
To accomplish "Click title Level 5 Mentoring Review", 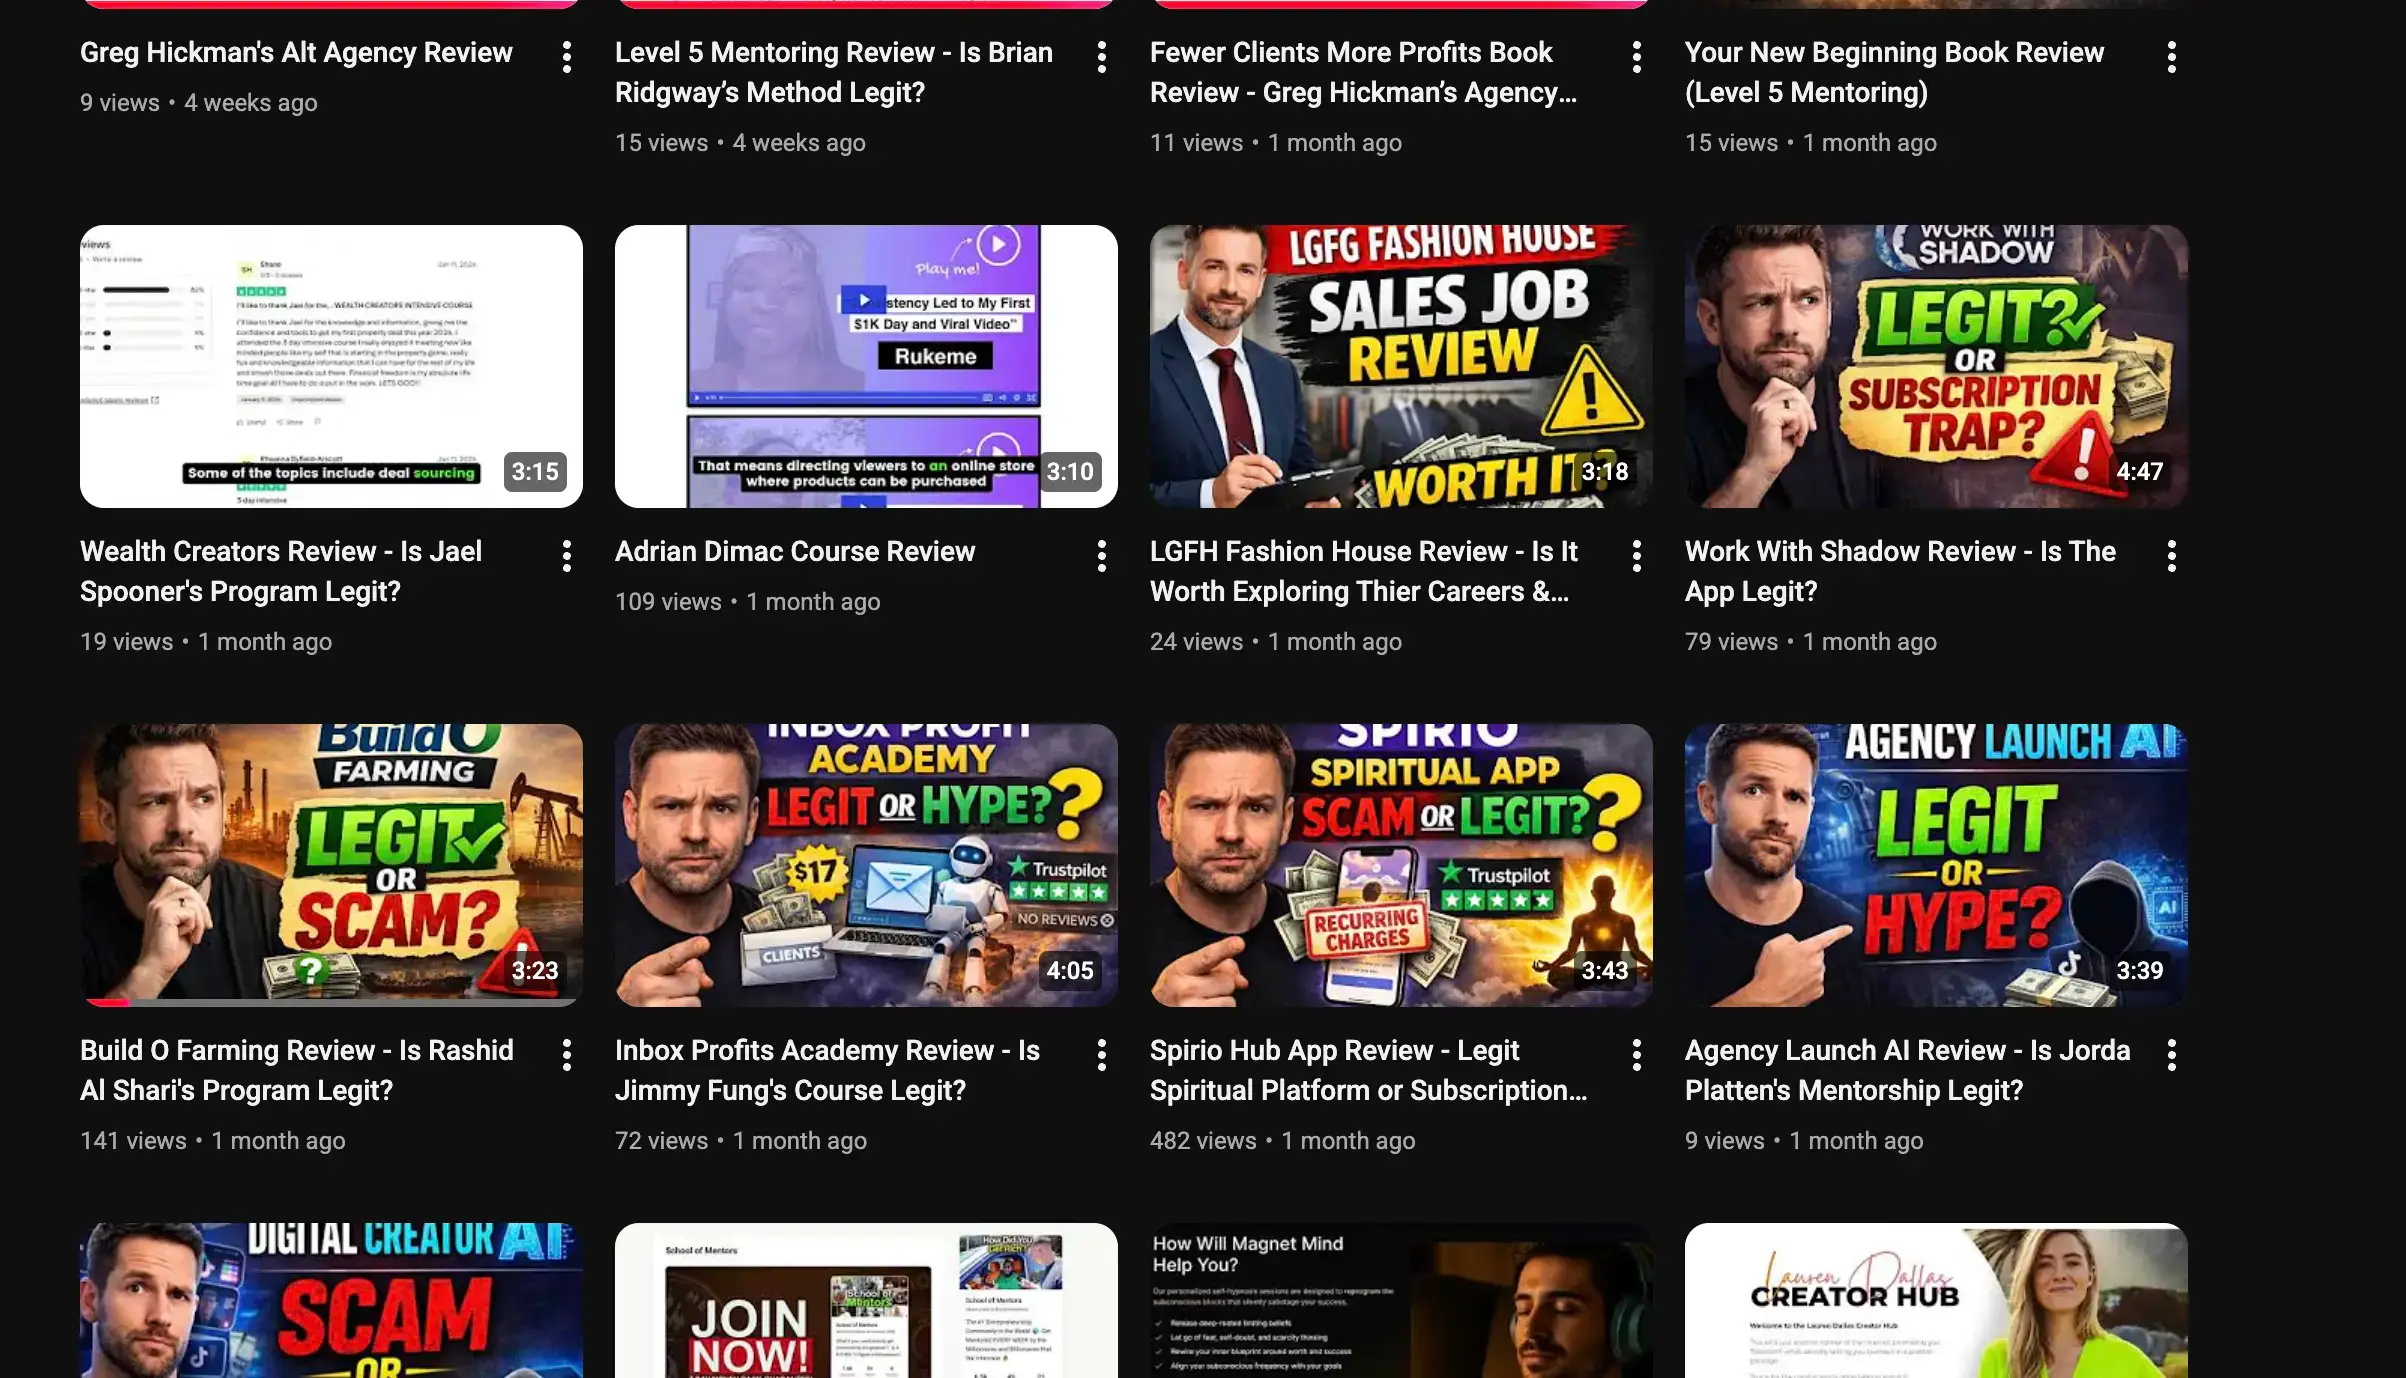I will [x=834, y=72].
